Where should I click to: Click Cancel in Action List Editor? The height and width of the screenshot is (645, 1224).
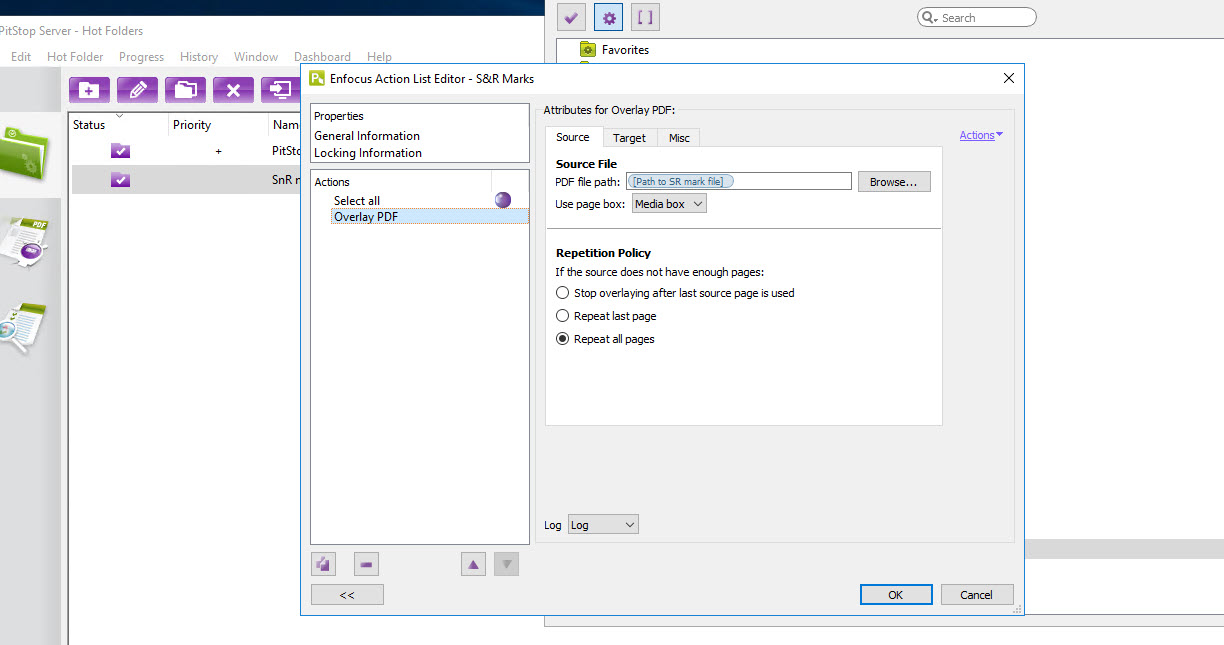click(977, 595)
